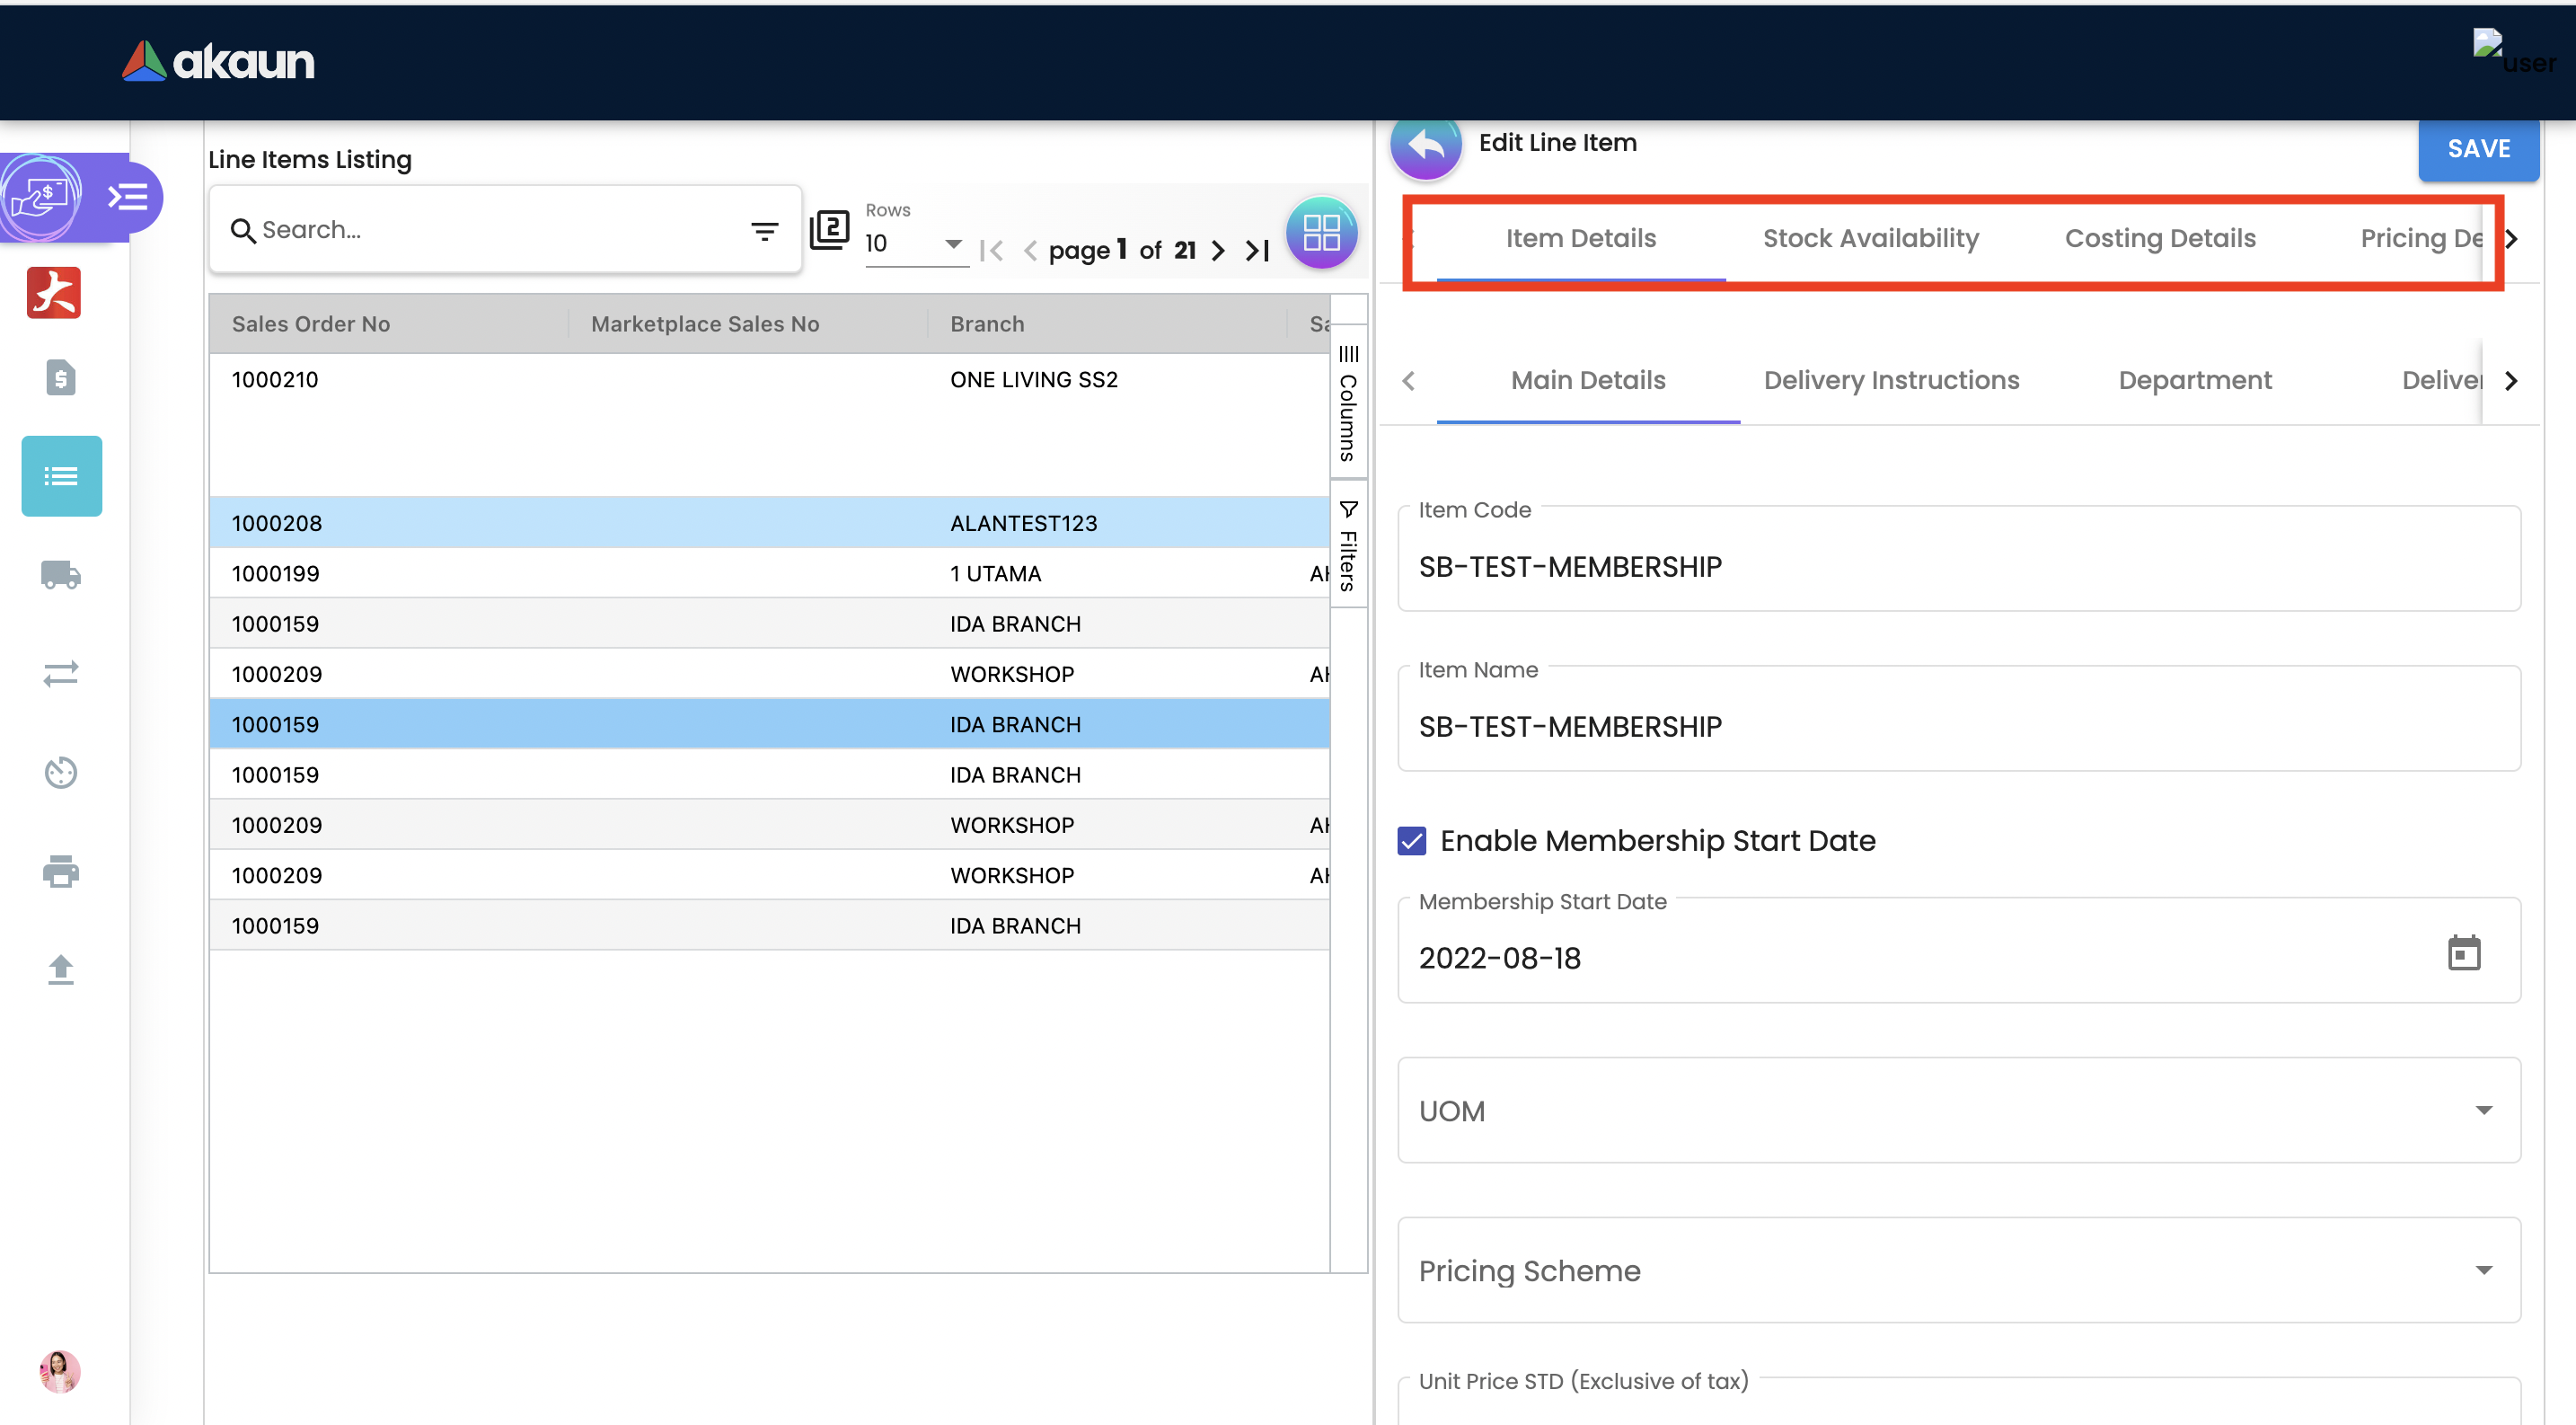The width and height of the screenshot is (2576, 1425).
Task: Click the grid view round button
Action: (1321, 233)
